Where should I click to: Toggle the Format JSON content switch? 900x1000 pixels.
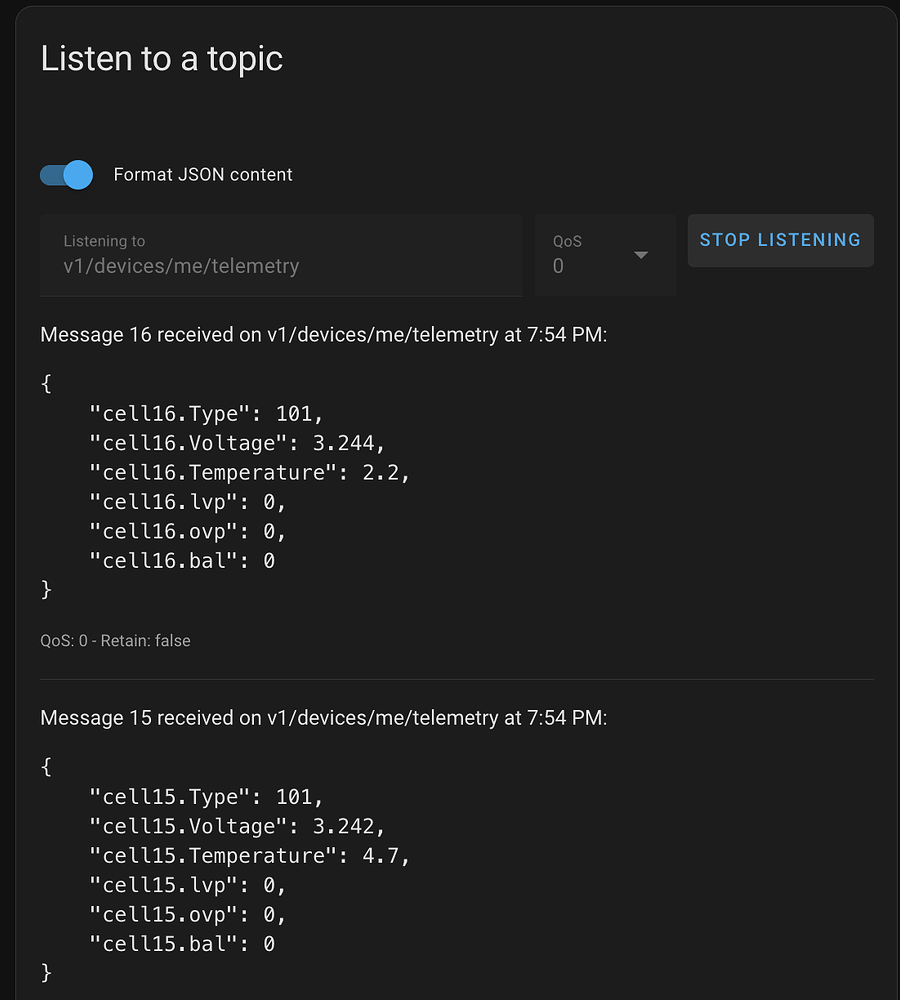(x=67, y=175)
